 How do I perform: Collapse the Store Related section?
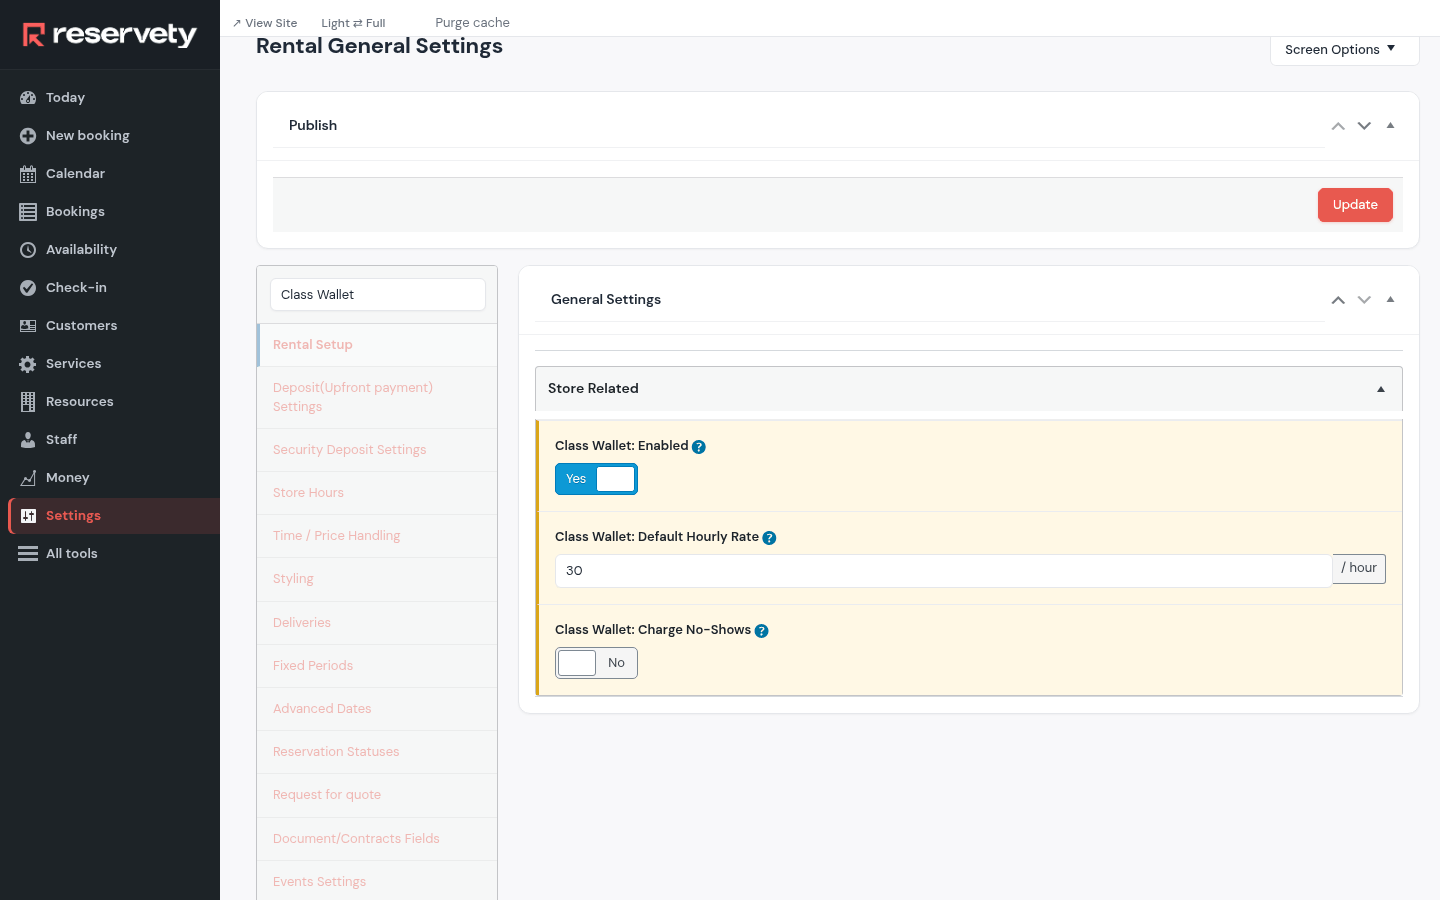coord(1381,389)
